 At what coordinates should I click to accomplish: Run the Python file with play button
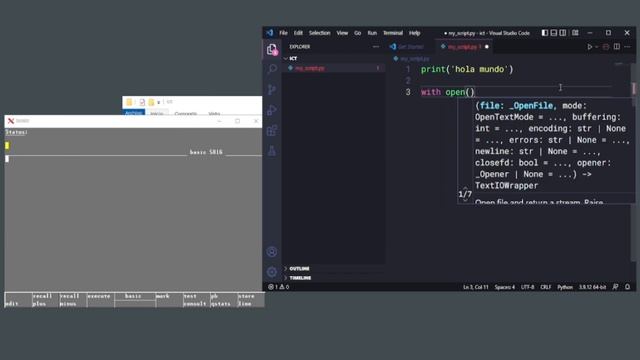click(x=589, y=47)
